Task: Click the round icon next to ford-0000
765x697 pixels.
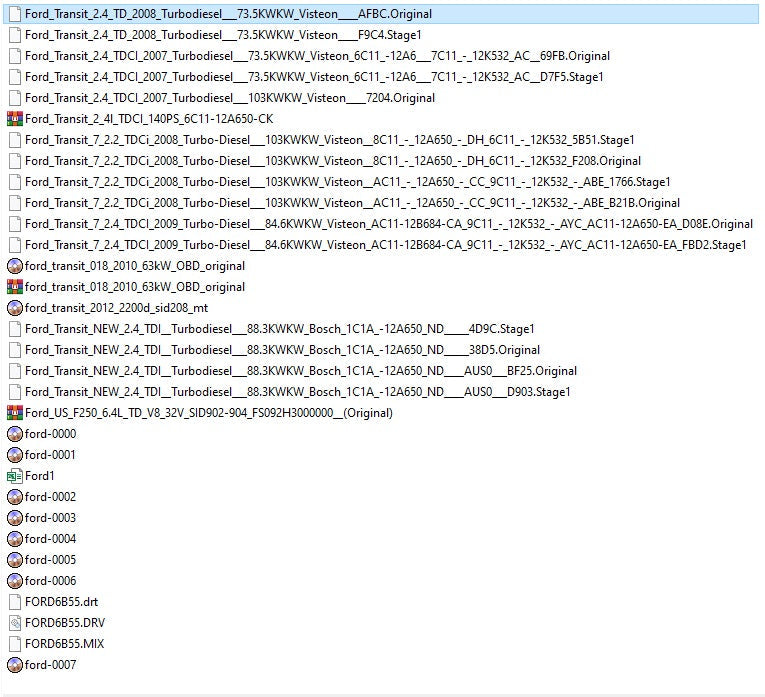Action: 14,434
